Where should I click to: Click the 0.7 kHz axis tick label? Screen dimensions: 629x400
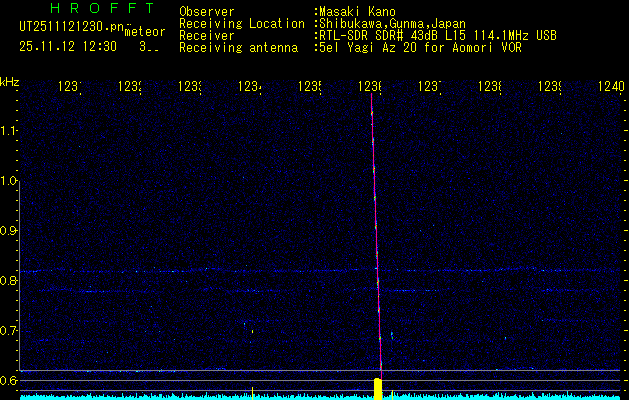tap(9, 330)
